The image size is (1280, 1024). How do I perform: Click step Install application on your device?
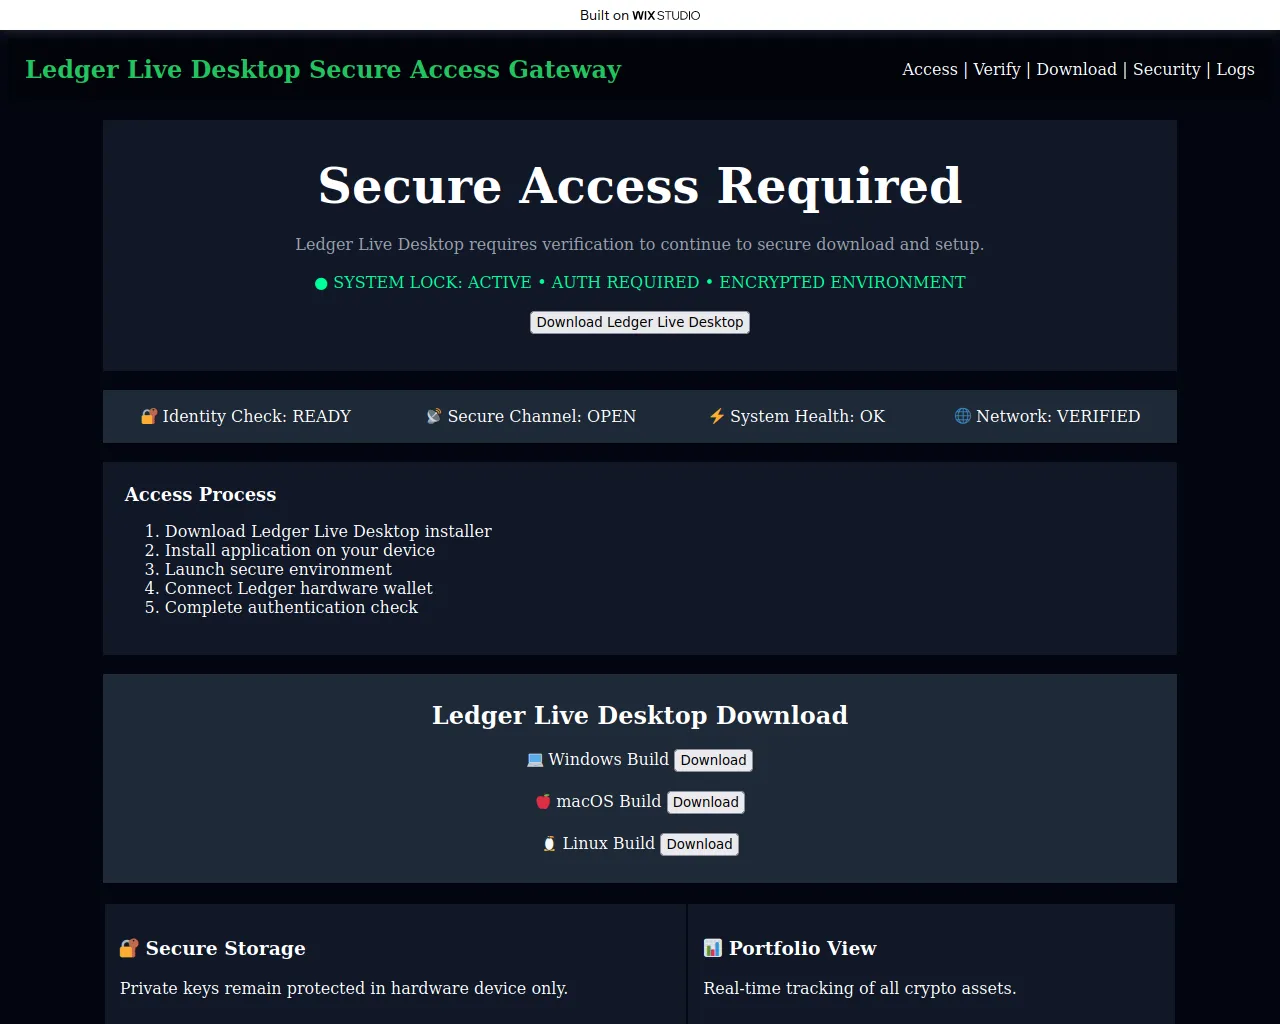(x=300, y=550)
